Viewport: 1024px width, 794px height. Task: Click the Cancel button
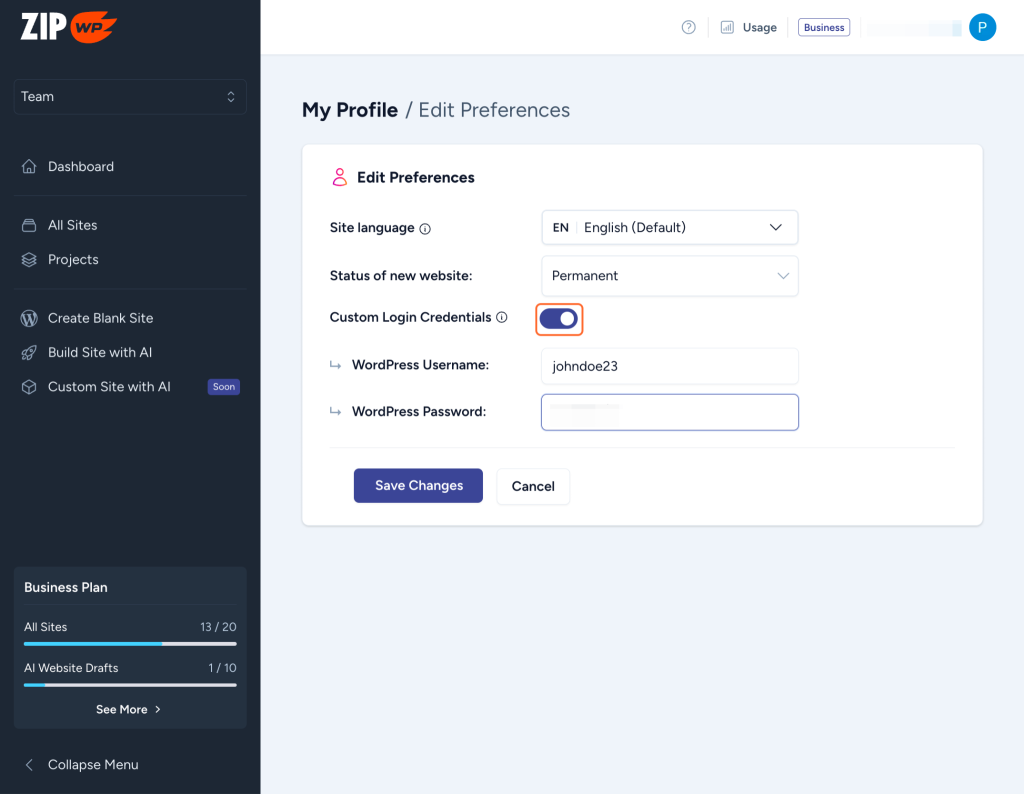[x=533, y=486]
